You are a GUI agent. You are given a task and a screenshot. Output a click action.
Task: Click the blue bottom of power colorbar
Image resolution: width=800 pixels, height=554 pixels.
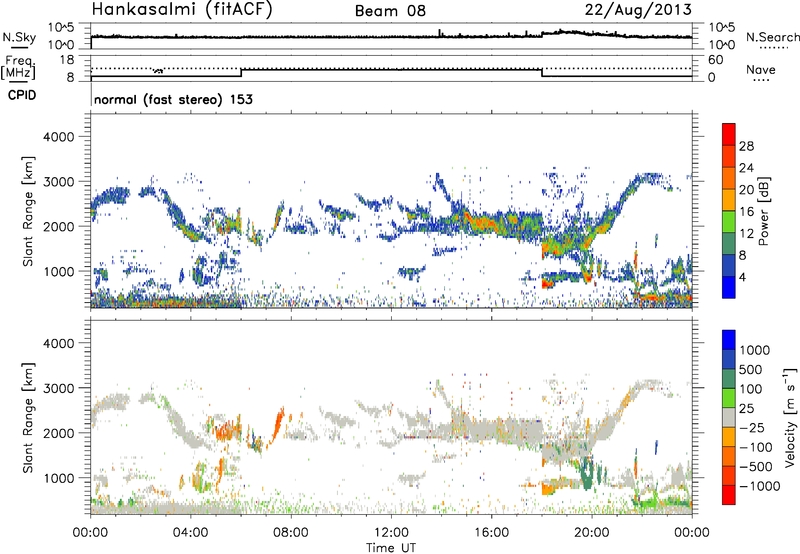click(x=729, y=288)
